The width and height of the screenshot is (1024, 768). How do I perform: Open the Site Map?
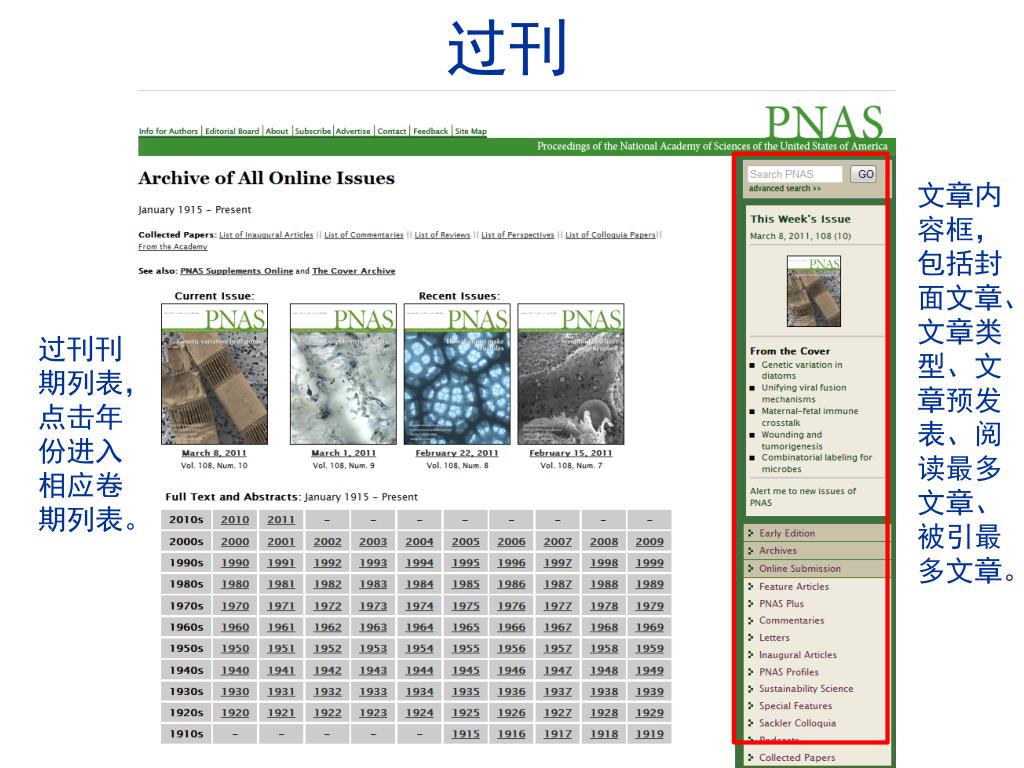tap(471, 131)
